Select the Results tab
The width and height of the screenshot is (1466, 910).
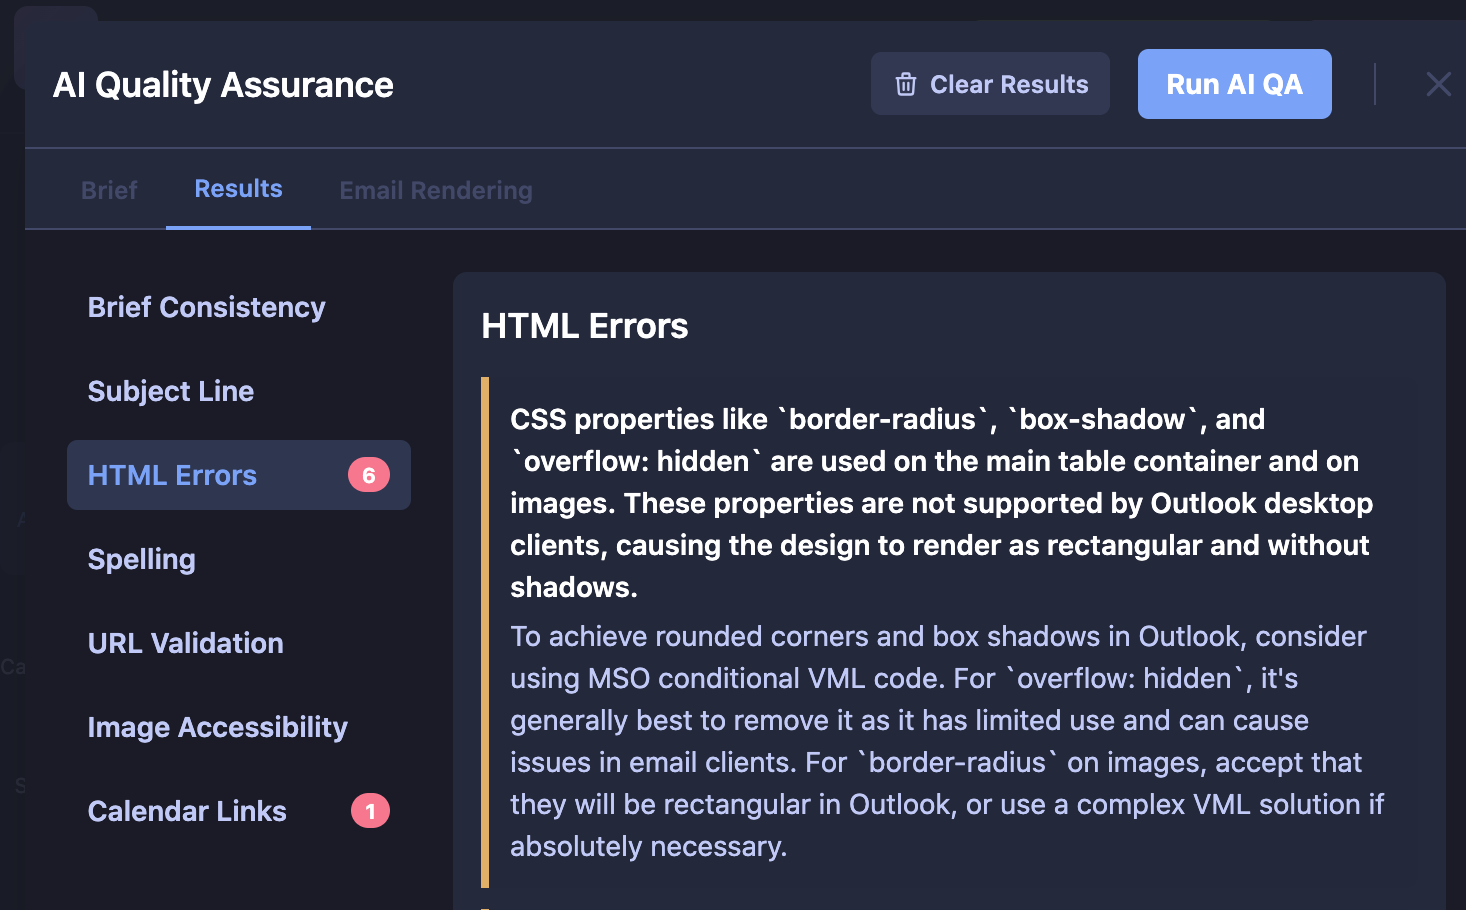coord(237,188)
